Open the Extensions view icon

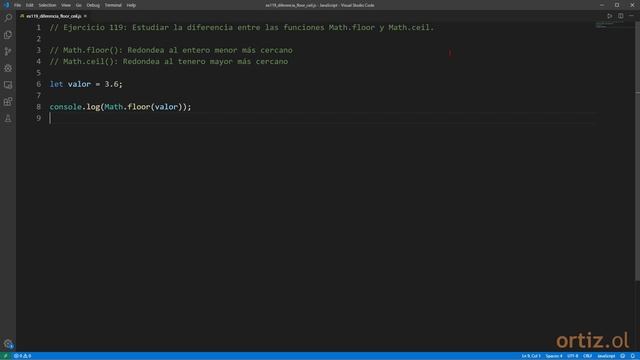pos(8,102)
